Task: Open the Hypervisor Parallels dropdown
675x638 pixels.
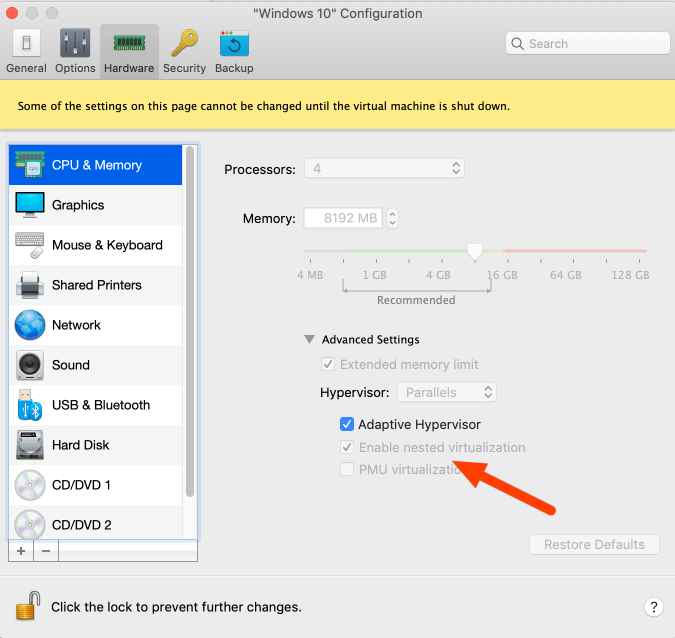Action: point(447,392)
